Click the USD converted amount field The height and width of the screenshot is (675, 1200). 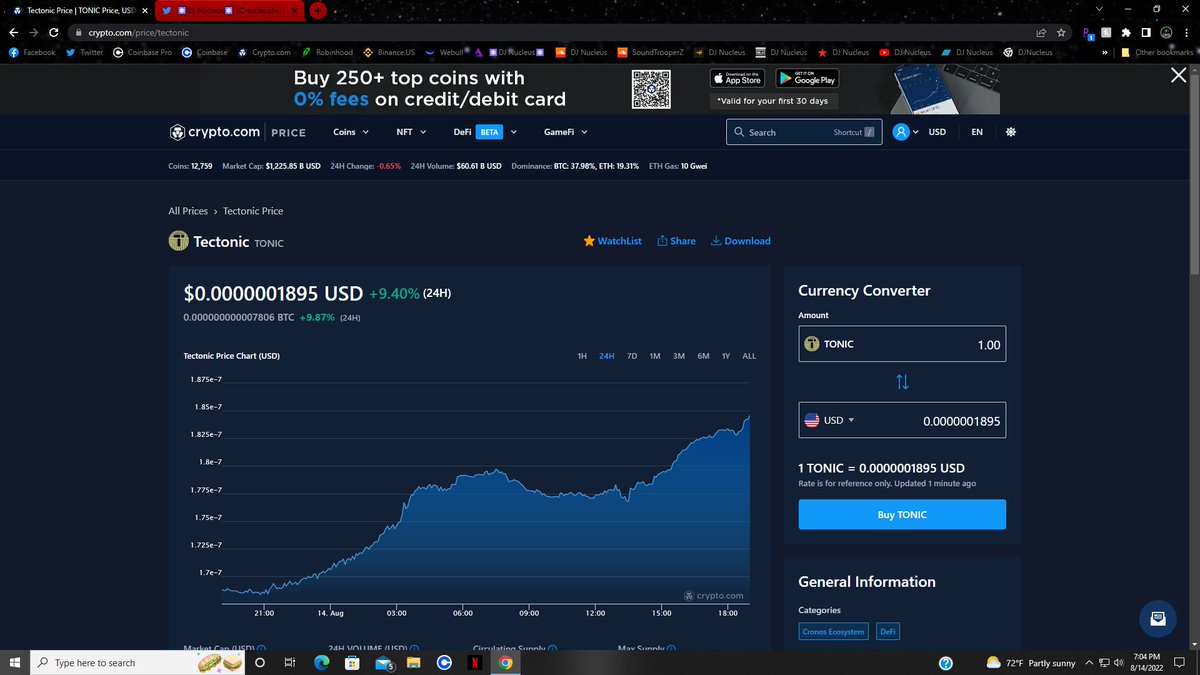[902, 421]
